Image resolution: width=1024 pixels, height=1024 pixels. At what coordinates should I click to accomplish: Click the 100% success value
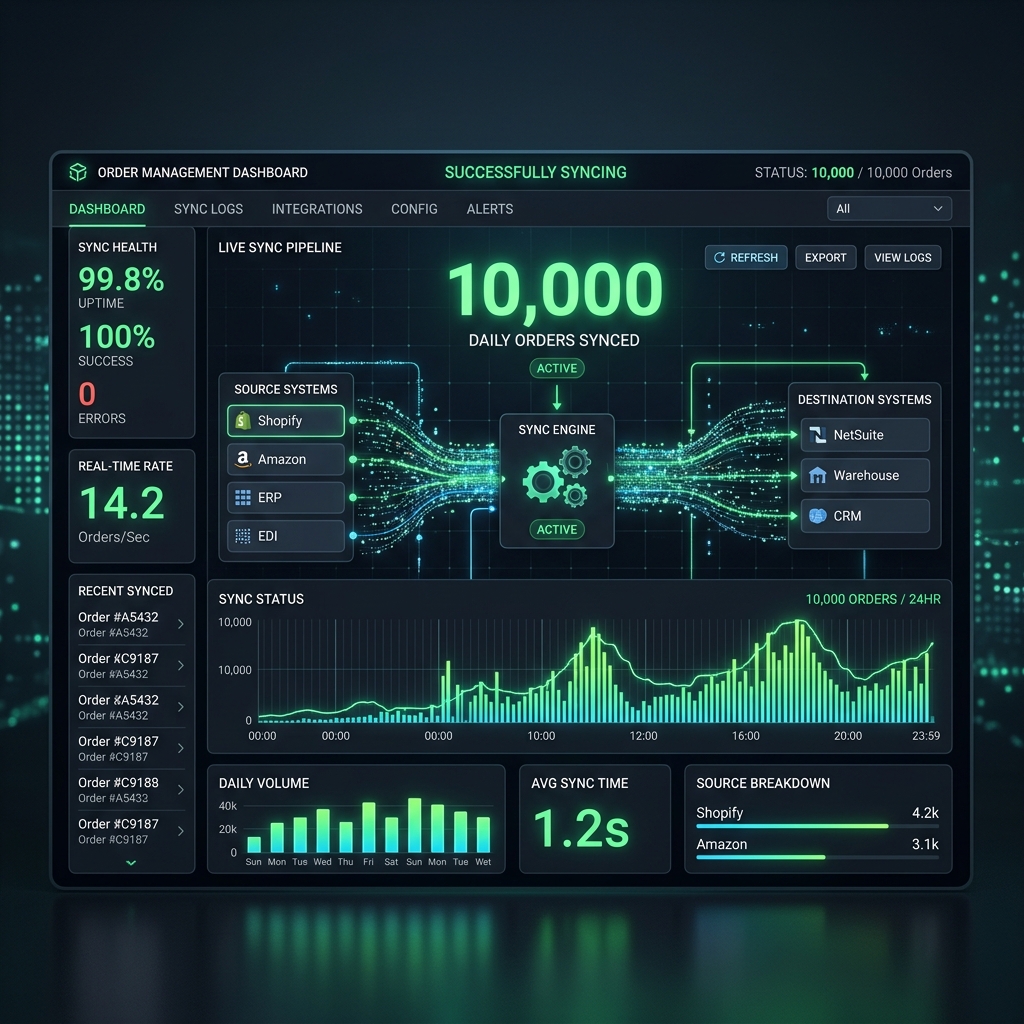tap(117, 337)
